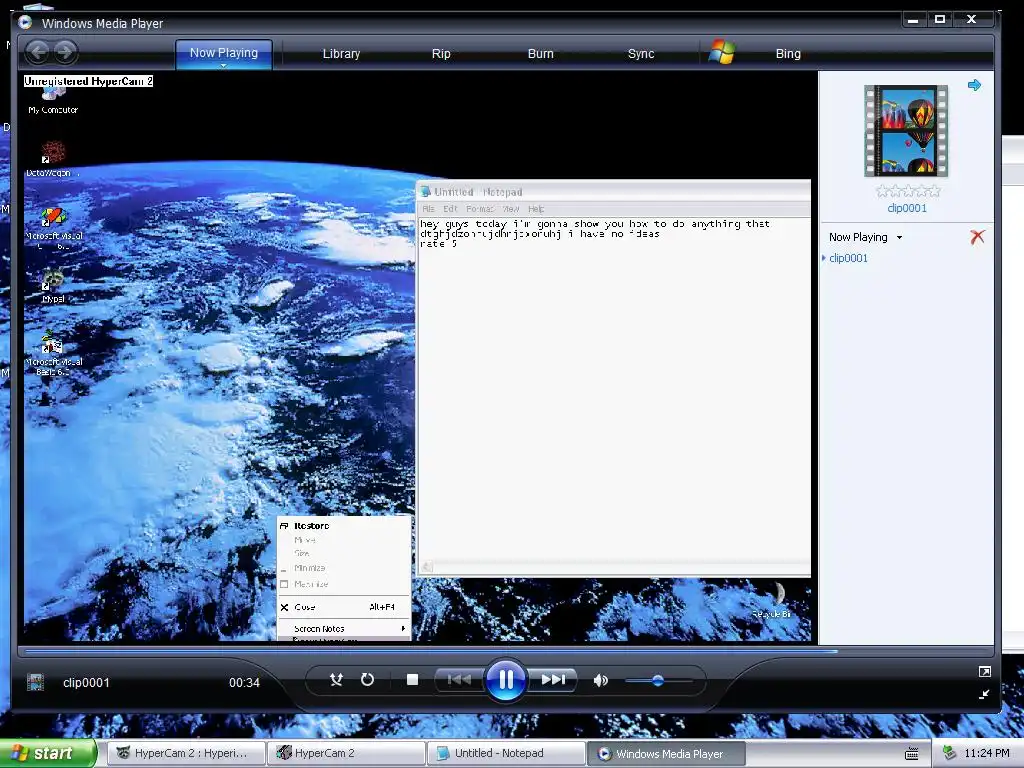This screenshot has width=1024, height=768.
Task: Click Windows Media Player taskbar button
Action: pyautogui.click(x=666, y=754)
